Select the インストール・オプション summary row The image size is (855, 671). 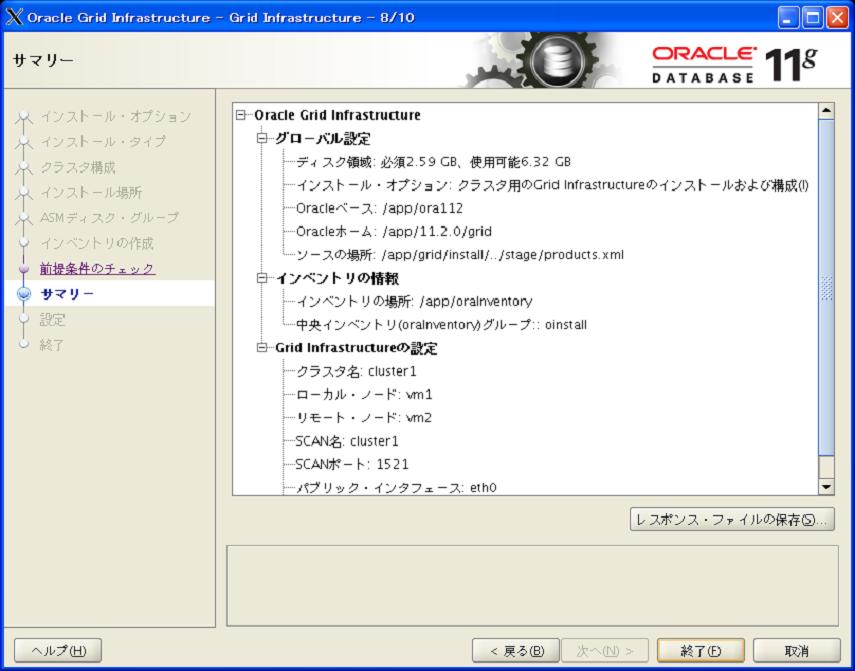click(x=552, y=185)
